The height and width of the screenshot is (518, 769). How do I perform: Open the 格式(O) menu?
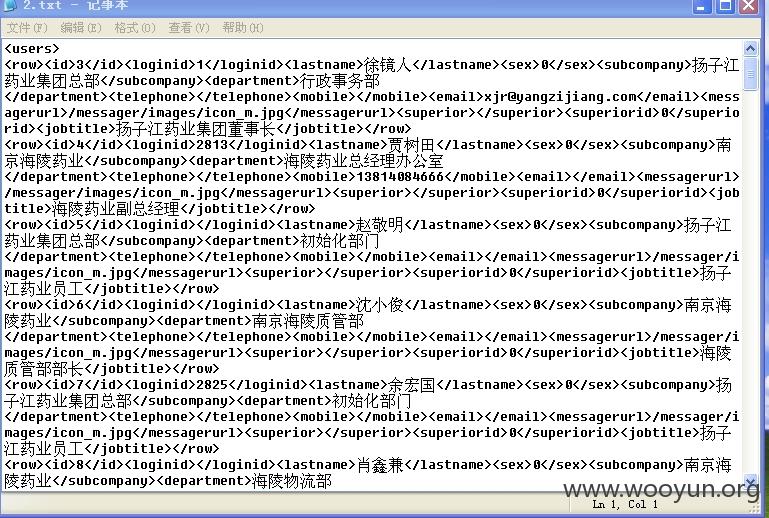[135, 27]
